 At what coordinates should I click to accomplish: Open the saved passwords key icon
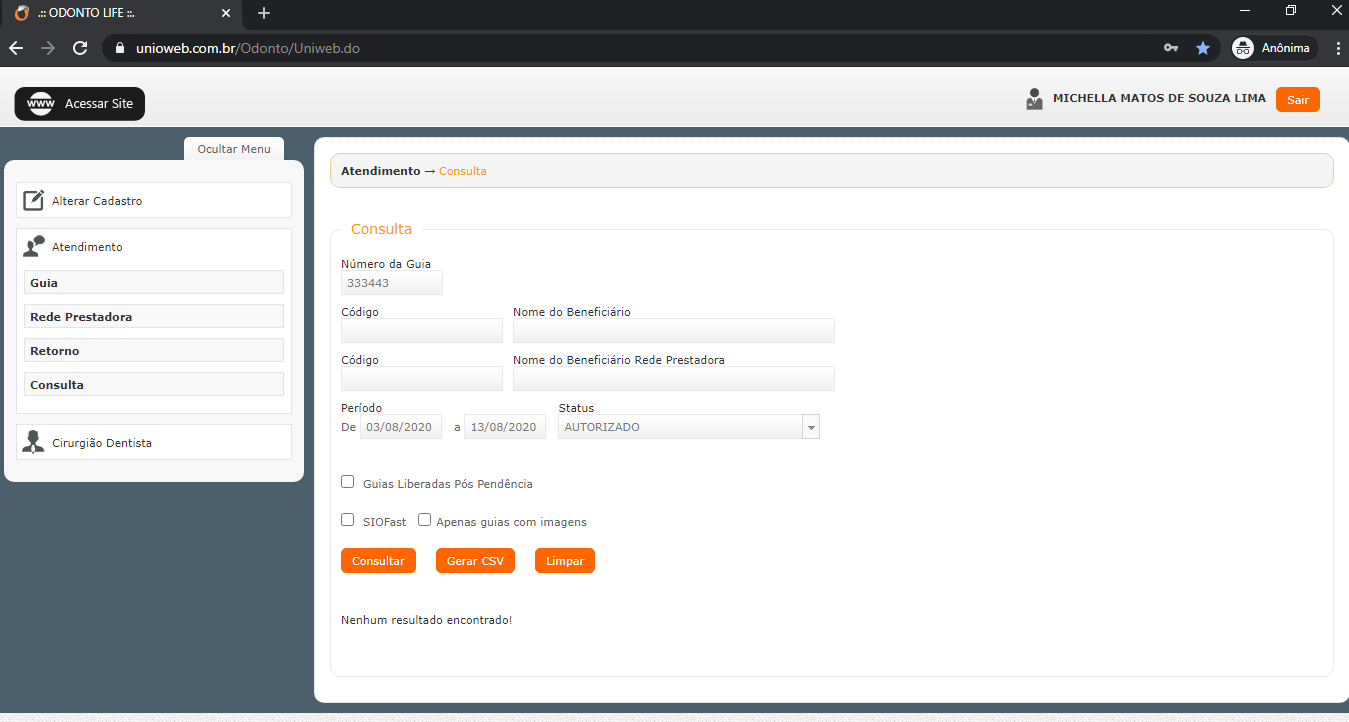point(1171,48)
